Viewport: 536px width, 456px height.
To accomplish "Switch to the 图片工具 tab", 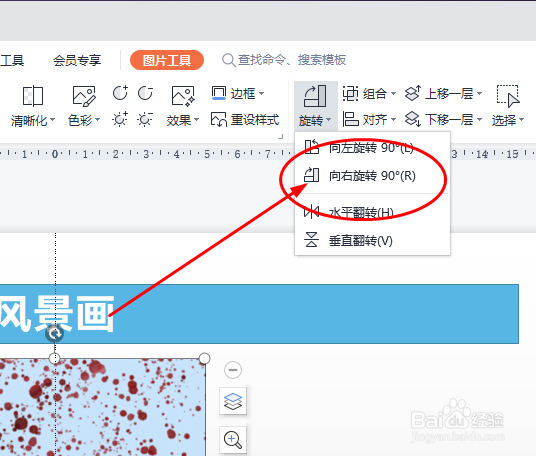I will [167, 60].
